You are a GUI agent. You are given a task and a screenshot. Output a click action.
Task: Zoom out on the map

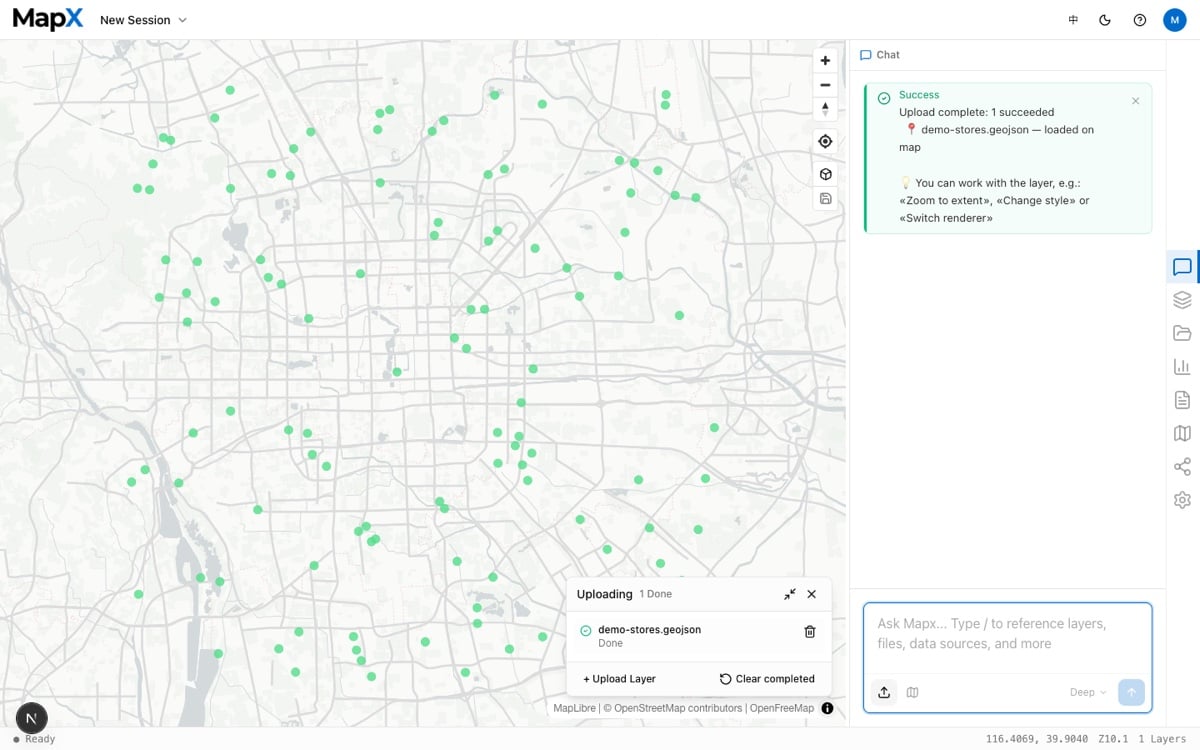click(x=825, y=85)
